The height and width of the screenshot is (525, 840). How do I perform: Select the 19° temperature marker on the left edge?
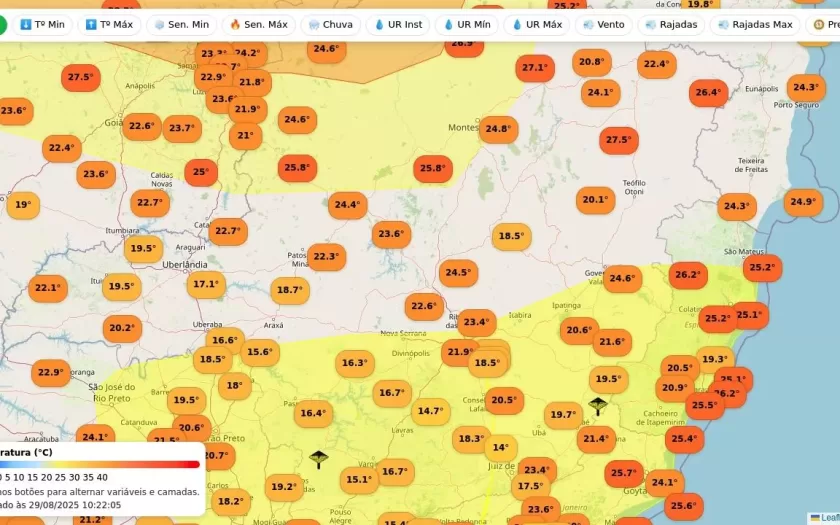(x=22, y=205)
